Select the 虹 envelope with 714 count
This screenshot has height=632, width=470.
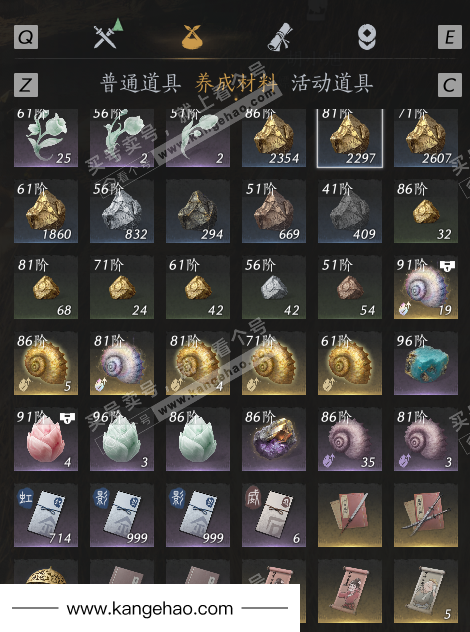tap(46, 515)
